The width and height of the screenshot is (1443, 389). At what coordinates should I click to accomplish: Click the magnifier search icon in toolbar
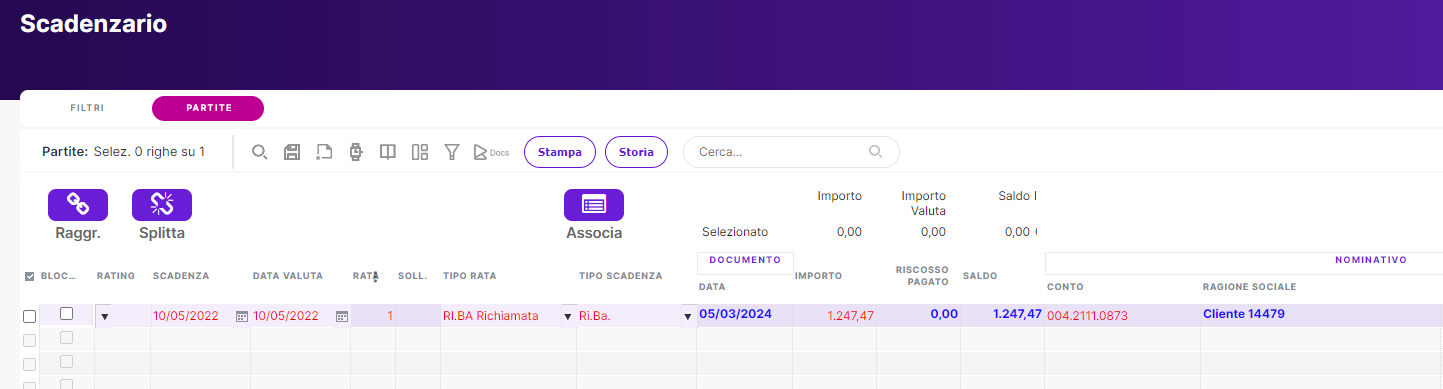[x=259, y=152]
